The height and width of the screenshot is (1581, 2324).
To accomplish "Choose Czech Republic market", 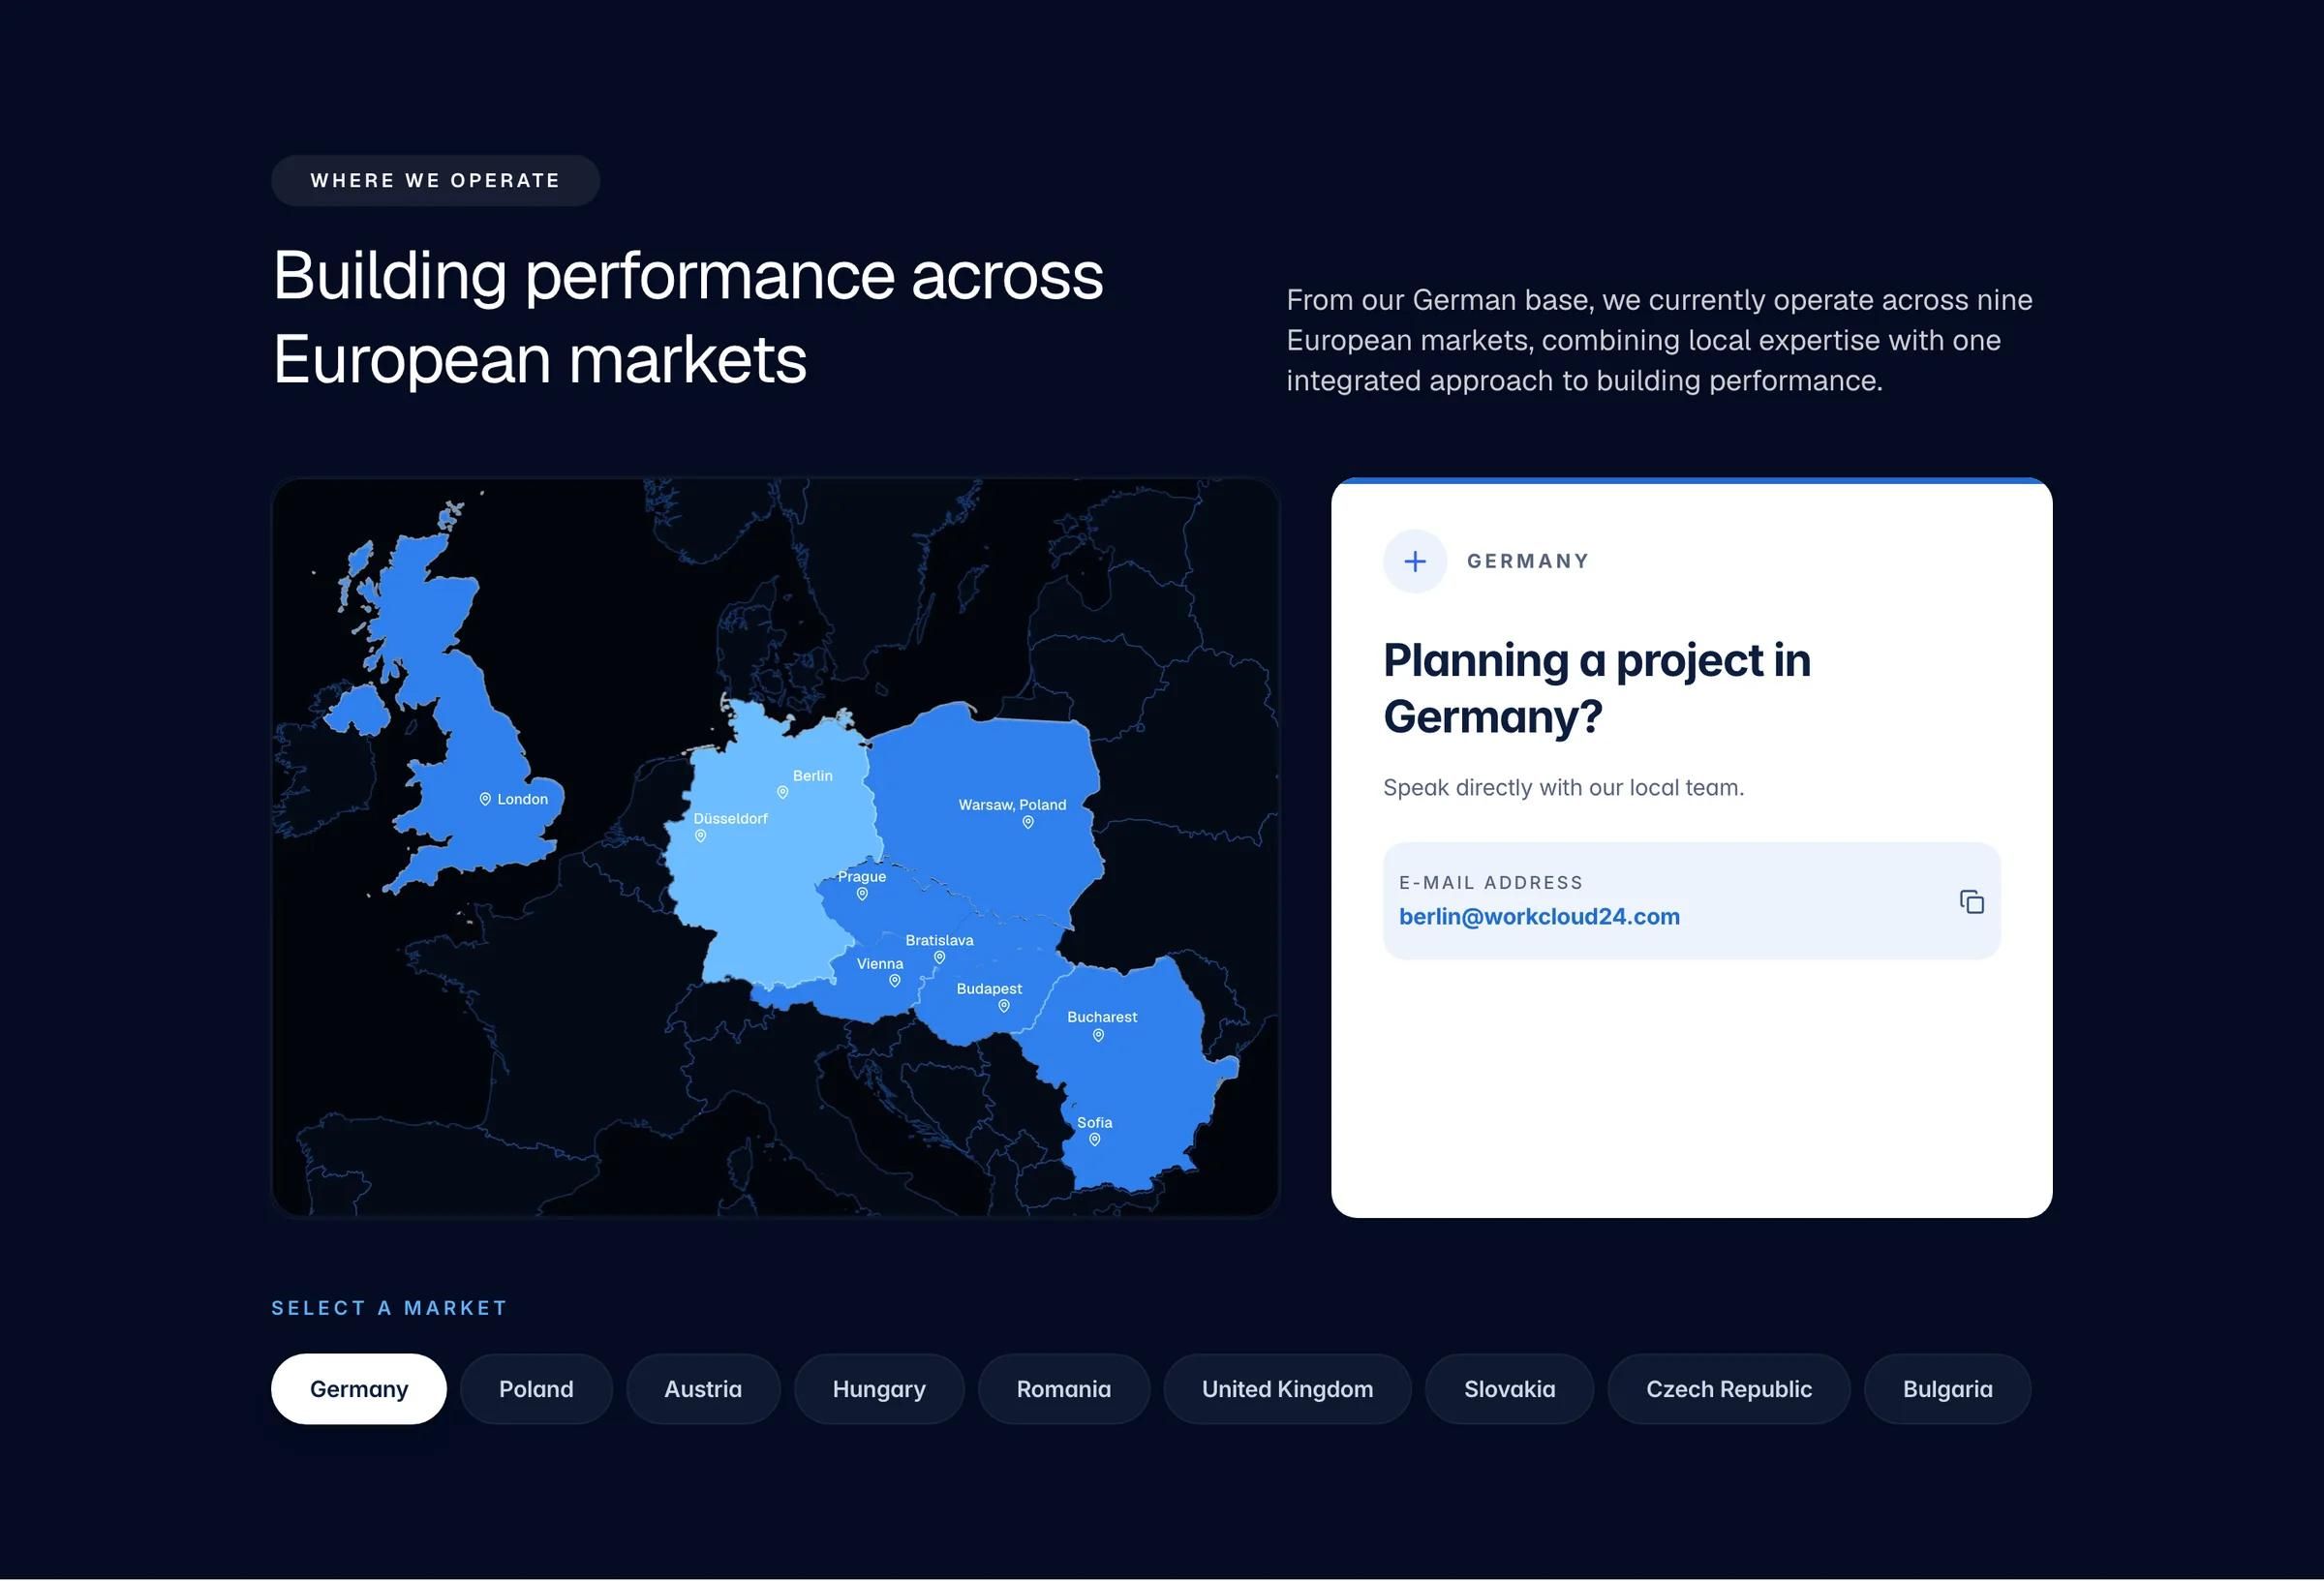I will (x=1729, y=1389).
